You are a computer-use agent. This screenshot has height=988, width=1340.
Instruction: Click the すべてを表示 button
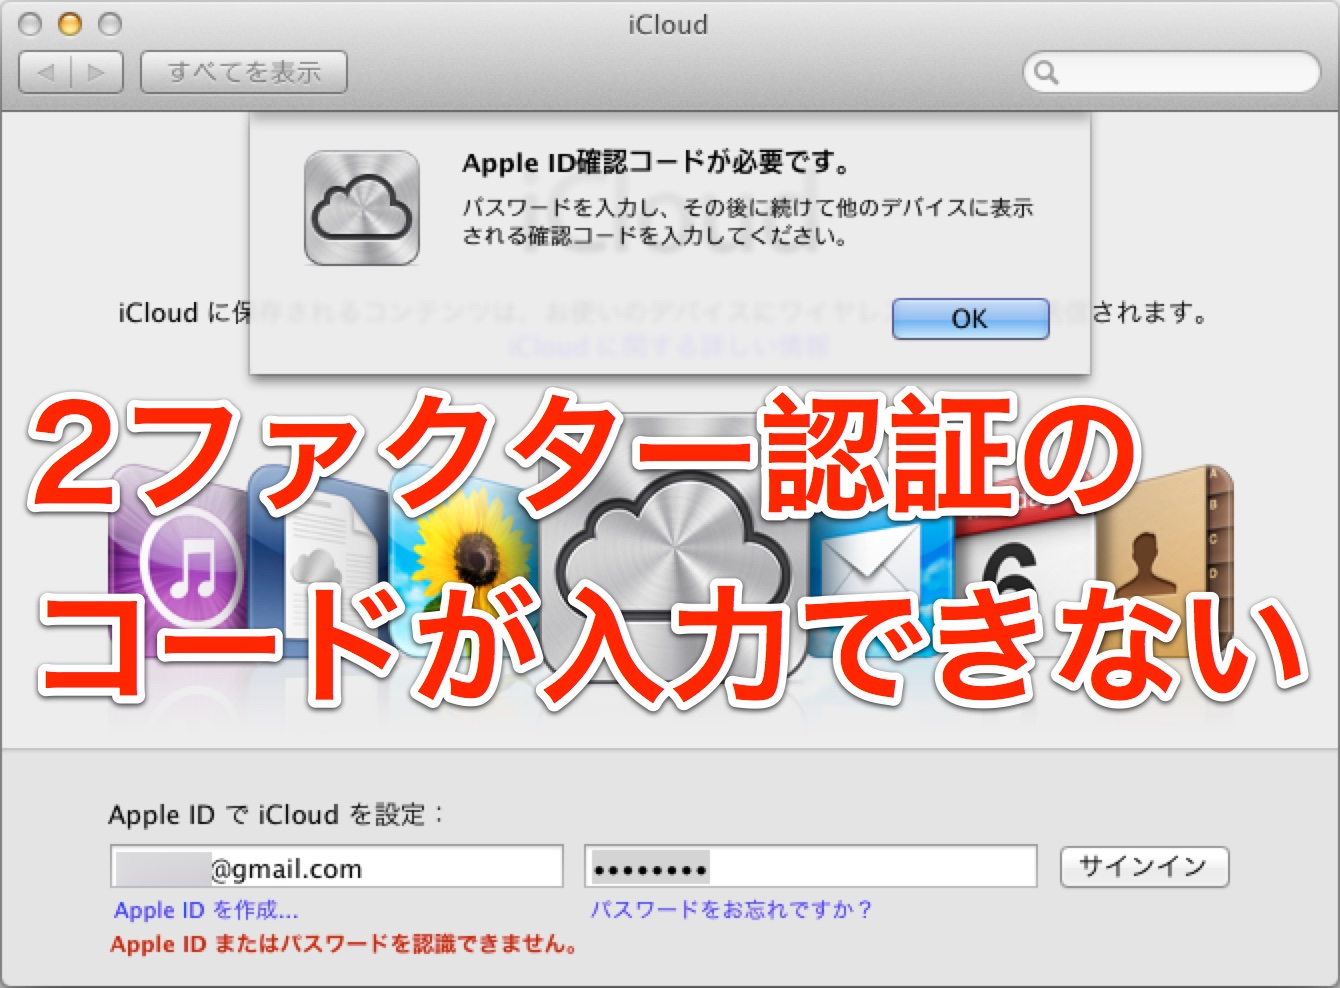click(244, 72)
